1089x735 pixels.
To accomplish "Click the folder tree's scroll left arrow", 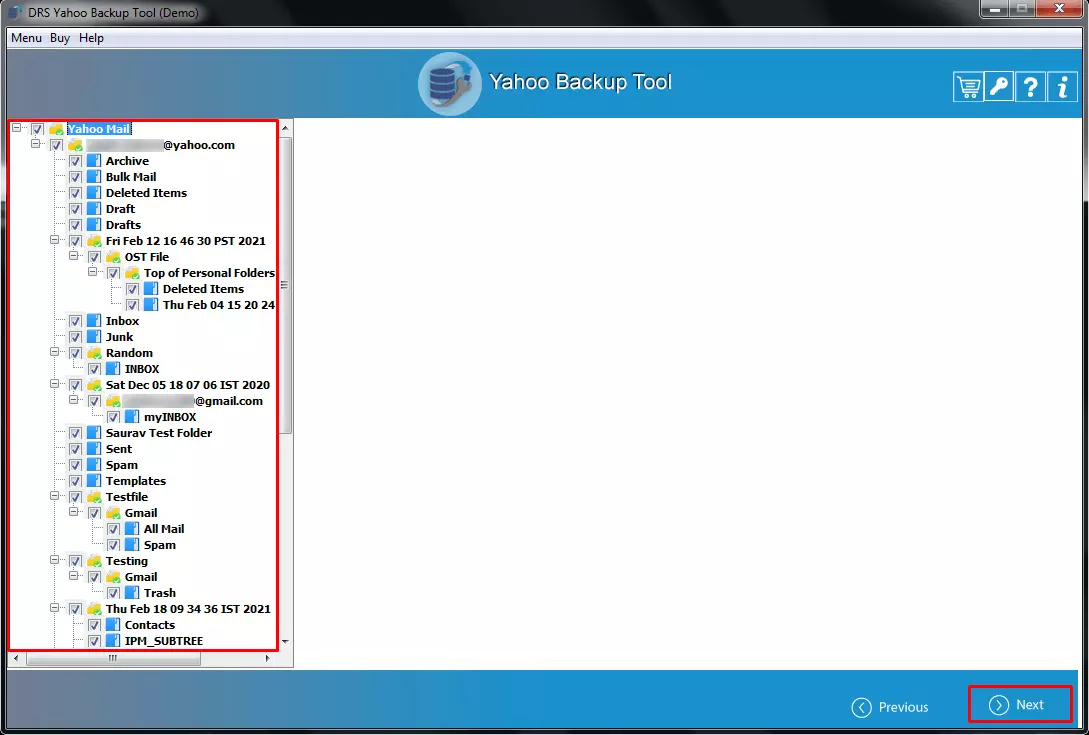I will pos(16,658).
